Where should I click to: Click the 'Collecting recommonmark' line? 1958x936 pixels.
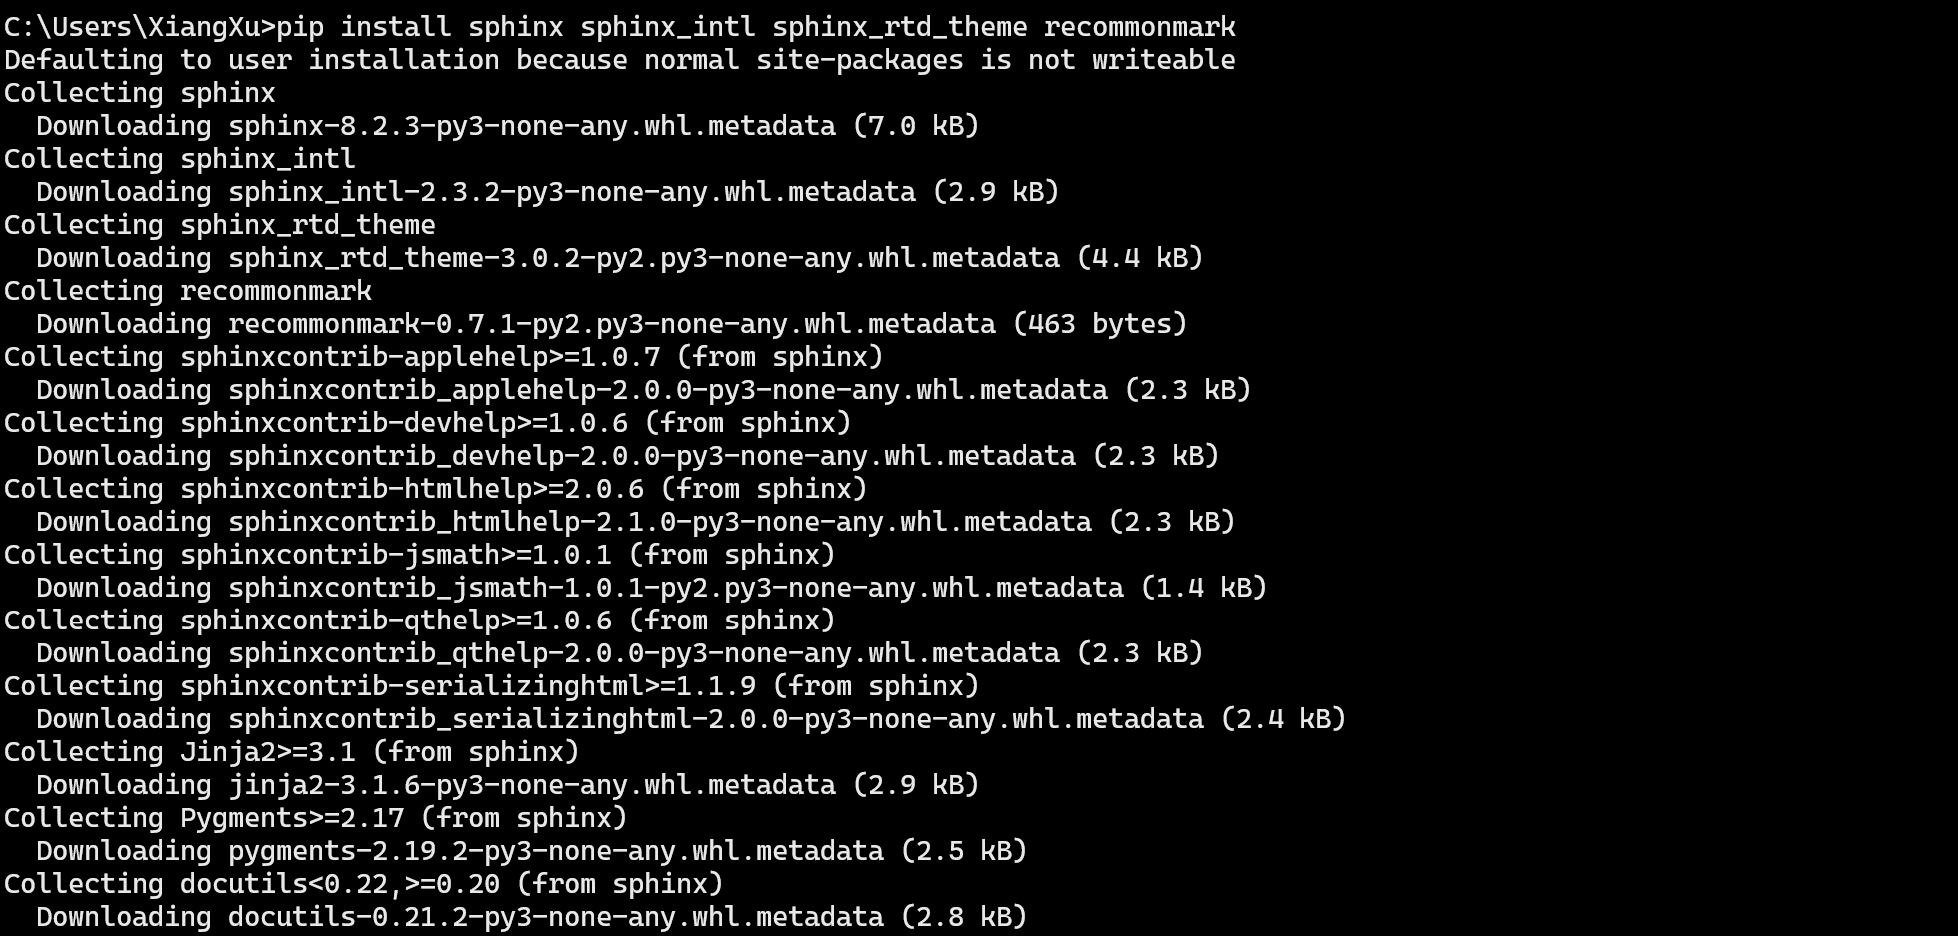188,291
